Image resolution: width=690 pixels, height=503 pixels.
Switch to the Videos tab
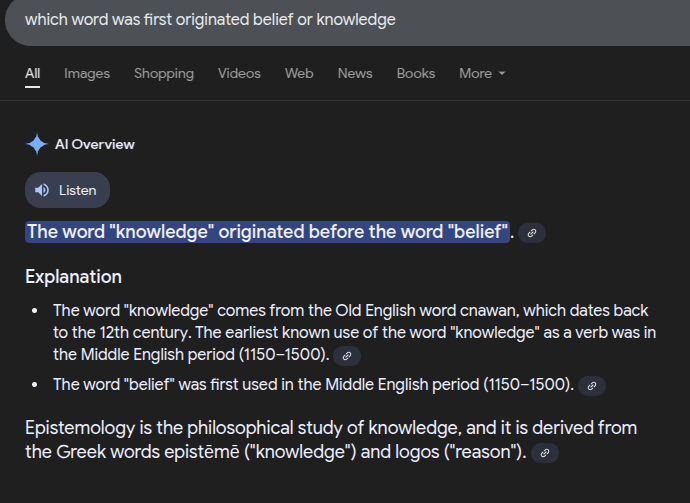click(239, 73)
